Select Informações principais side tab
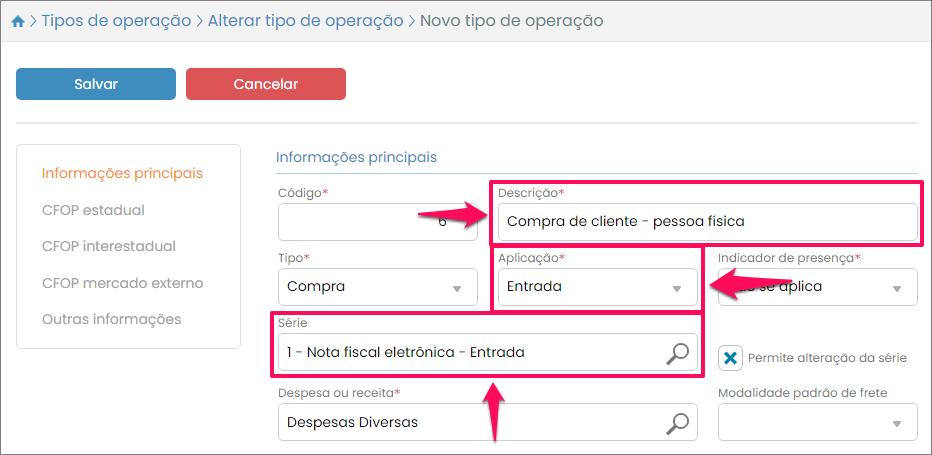Image resolution: width=932 pixels, height=455 pixels. tap(122, 173)
